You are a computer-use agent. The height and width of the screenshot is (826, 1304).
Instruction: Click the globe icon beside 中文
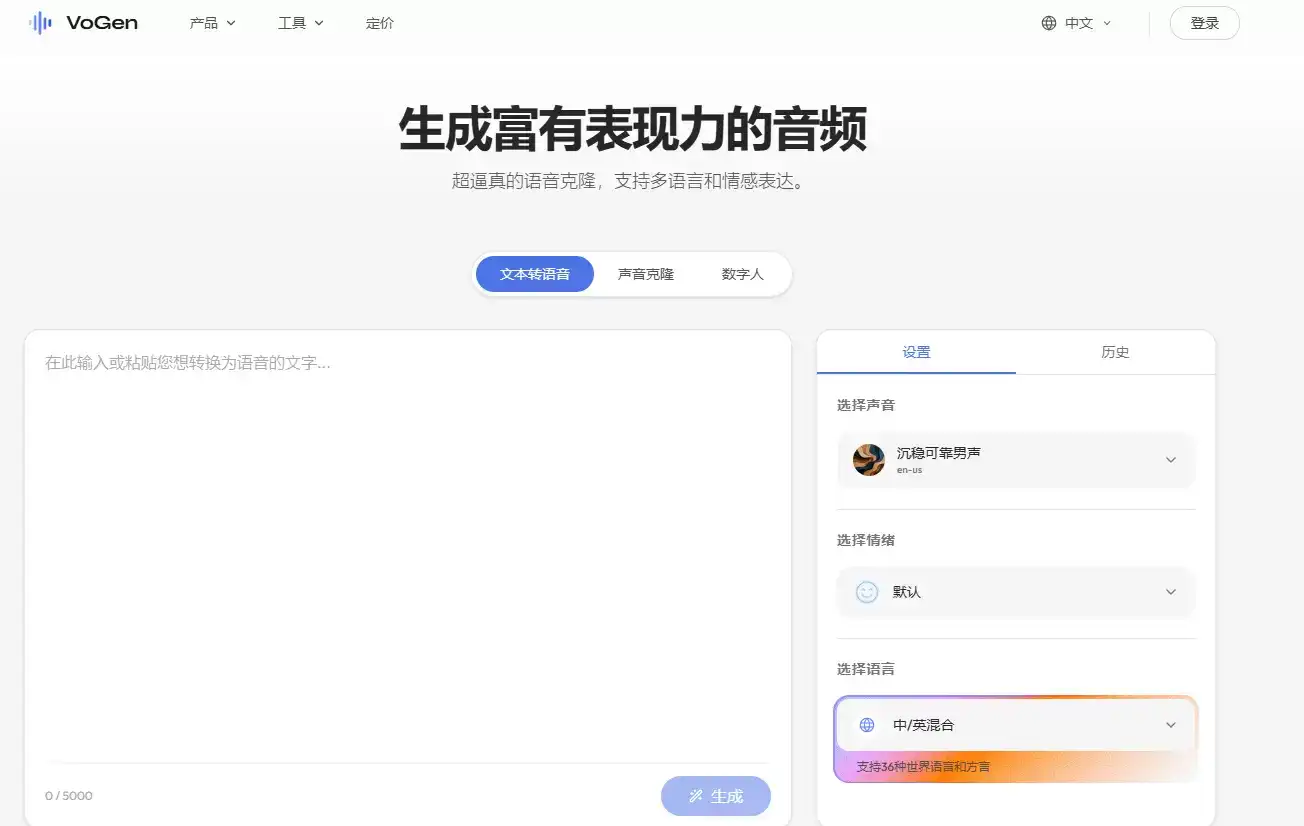1048,23
